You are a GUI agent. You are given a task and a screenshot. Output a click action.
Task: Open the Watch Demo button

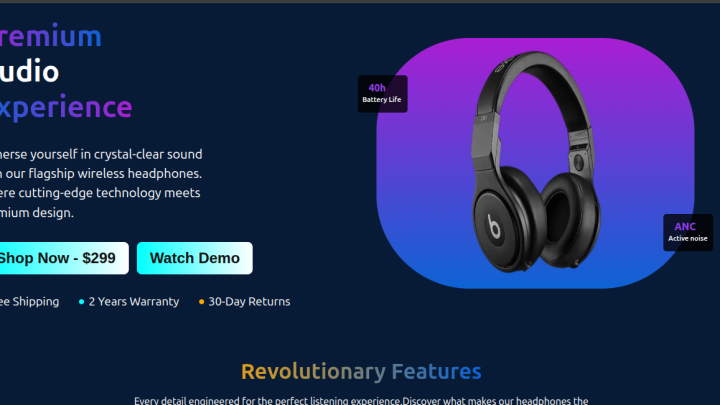pos(195,258)
